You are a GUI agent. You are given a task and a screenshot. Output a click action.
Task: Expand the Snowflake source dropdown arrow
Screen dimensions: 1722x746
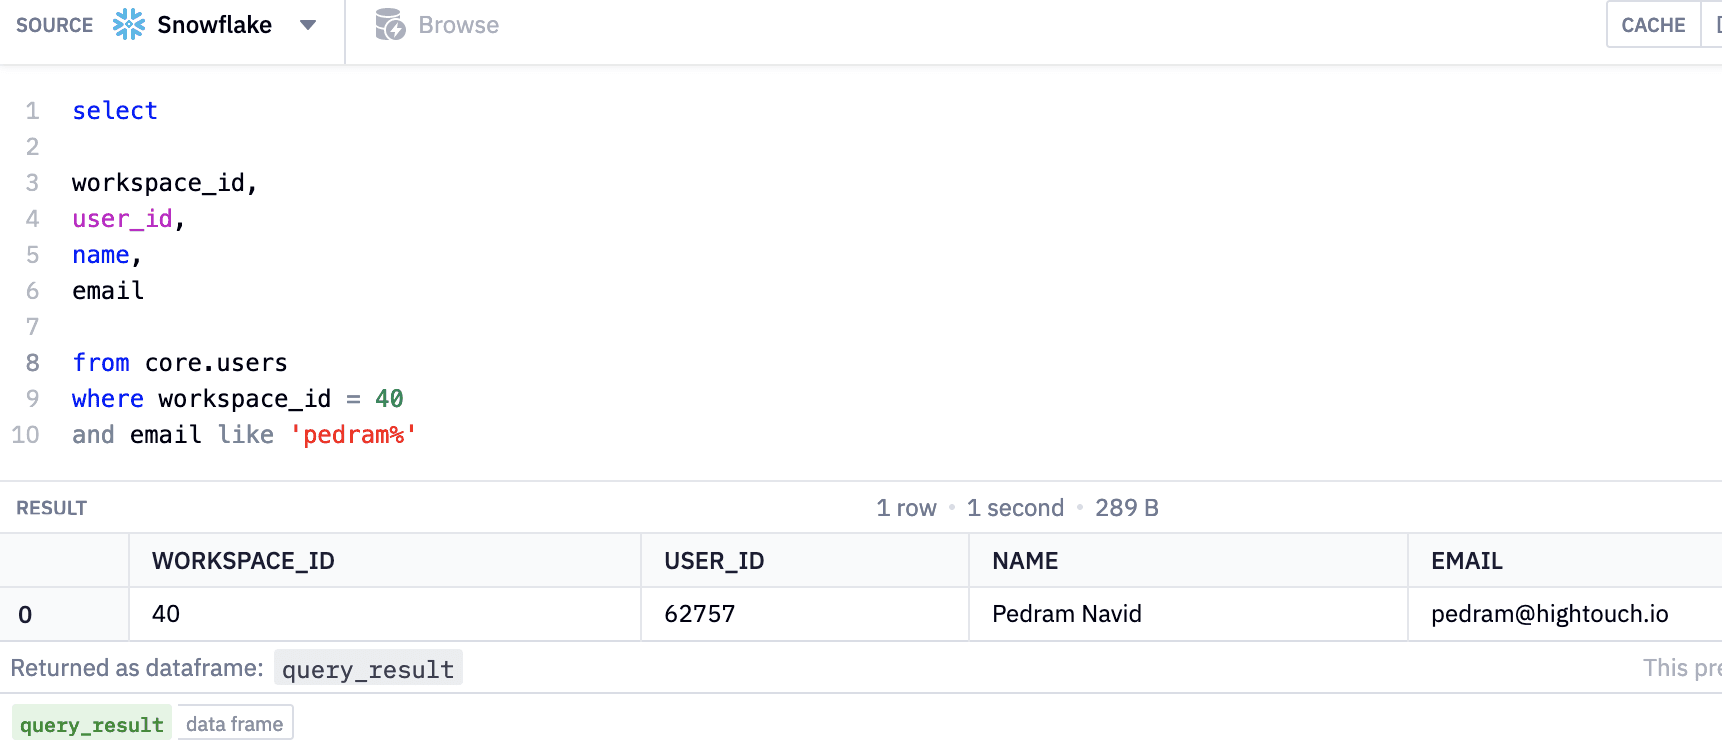[x=308, y=25]
